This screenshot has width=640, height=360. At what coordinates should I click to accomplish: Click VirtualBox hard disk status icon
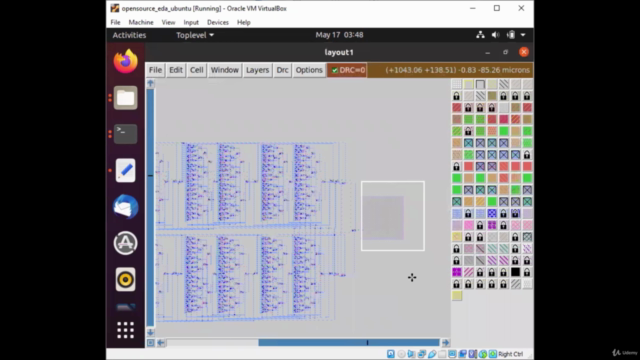point(391,354)
